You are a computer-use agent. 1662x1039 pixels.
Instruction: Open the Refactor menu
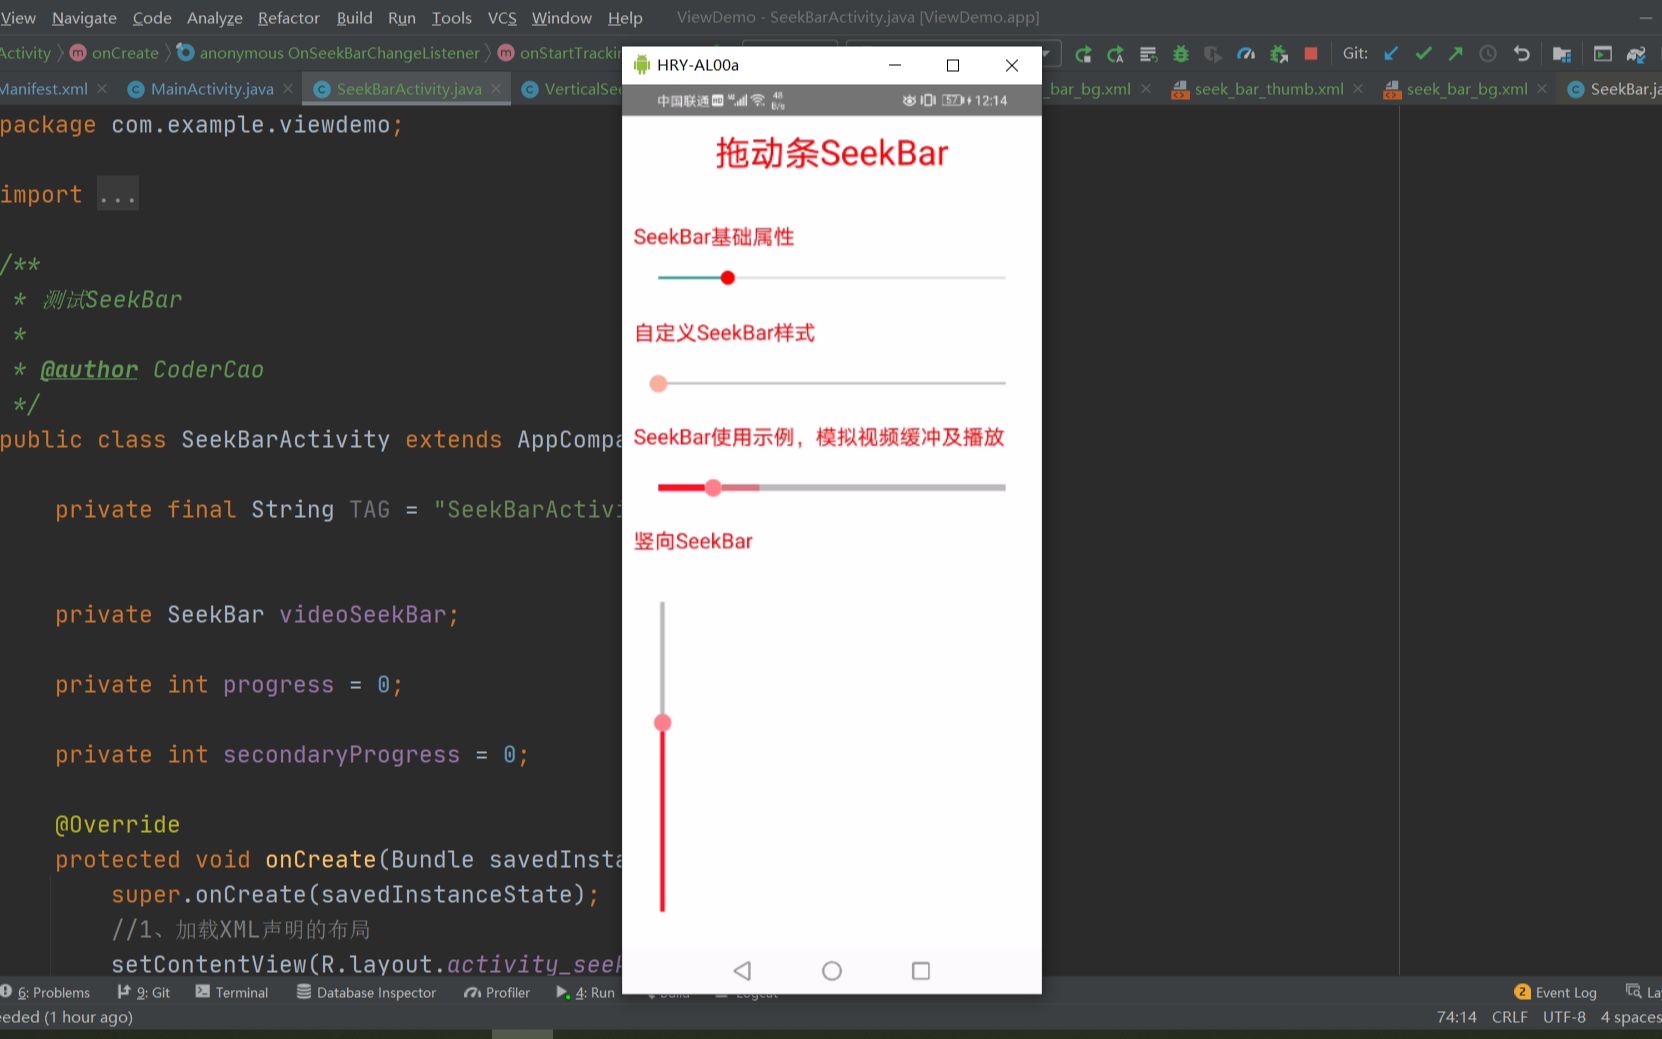coord(289,18)
